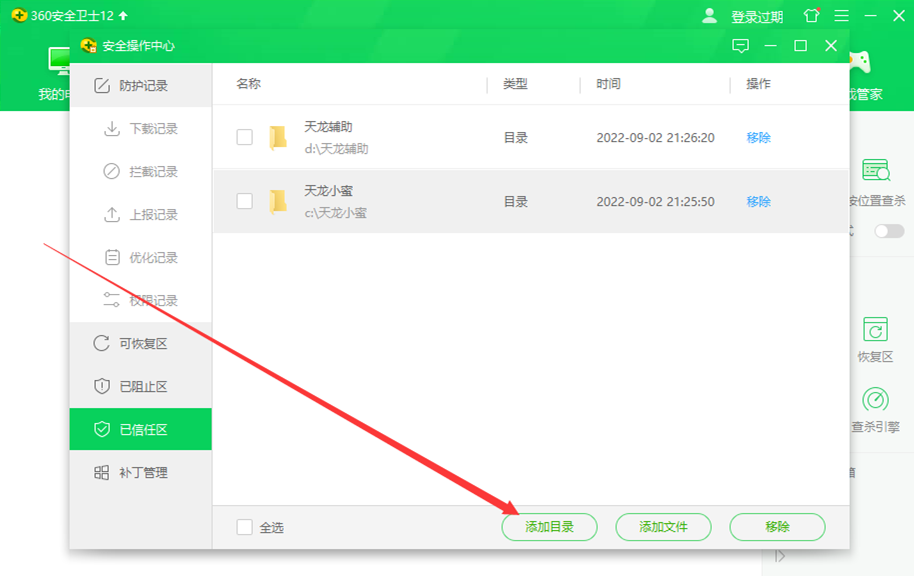The width and height of the screenshot is (914, 576).
Task: Click the gamepad icon in main window
Action: click(859, 62)
